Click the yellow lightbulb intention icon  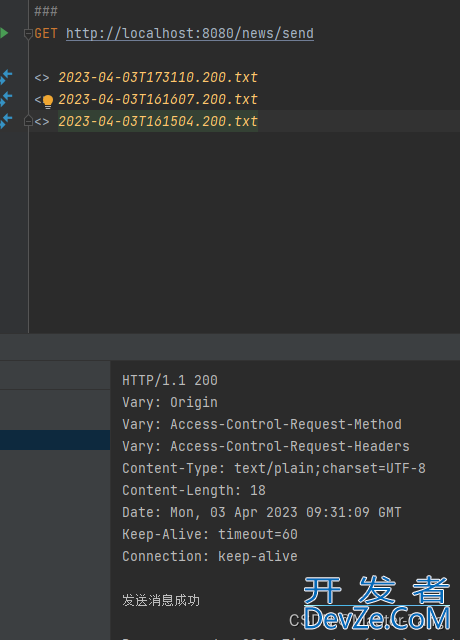coord(48,101)
